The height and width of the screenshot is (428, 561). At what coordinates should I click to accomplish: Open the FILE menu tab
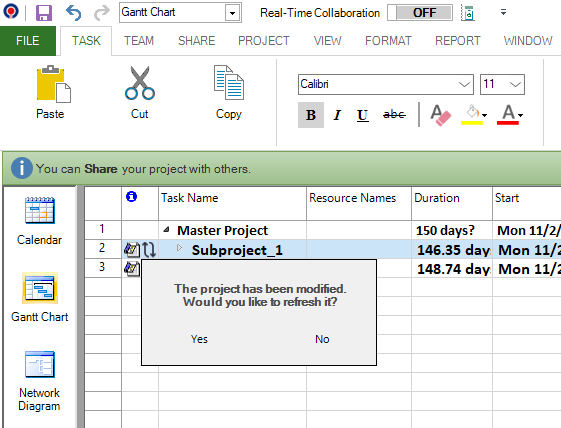[28, 41]
